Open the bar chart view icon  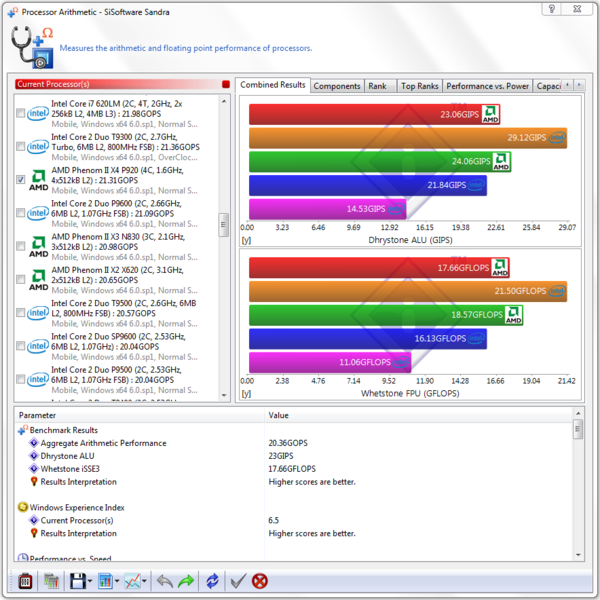tap(105, 581)
